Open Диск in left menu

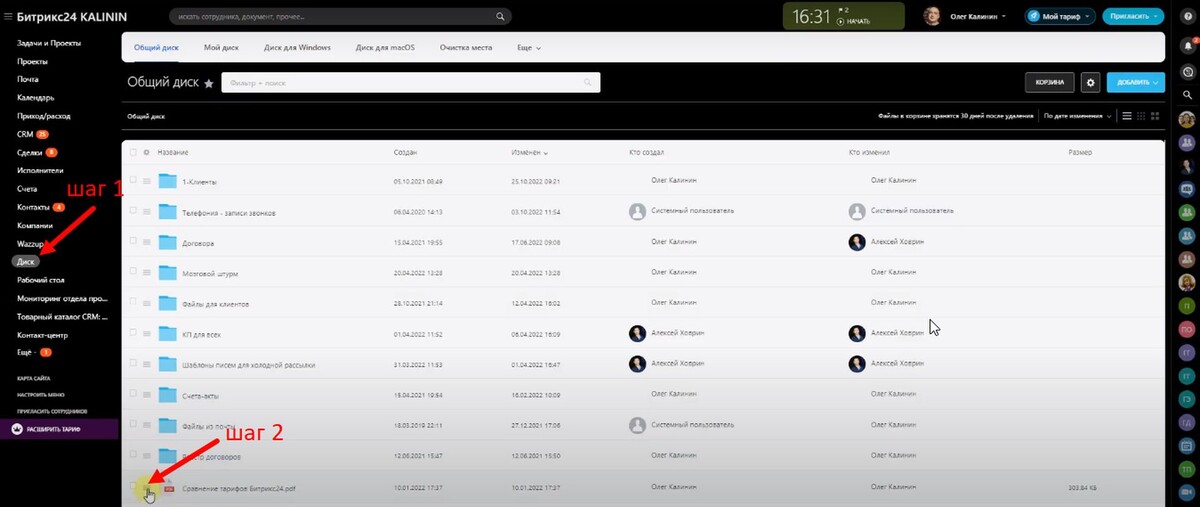click(26, 262)
